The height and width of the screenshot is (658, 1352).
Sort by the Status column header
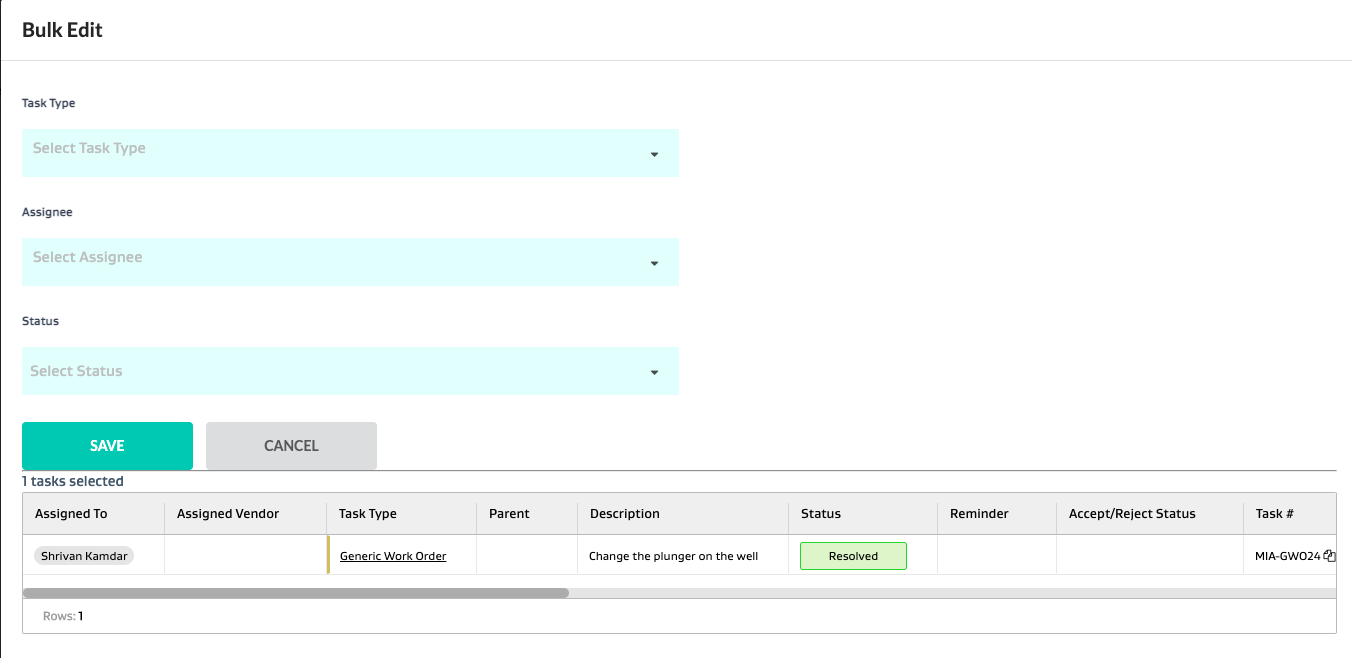pyautogui.click(x=821, y=513)
